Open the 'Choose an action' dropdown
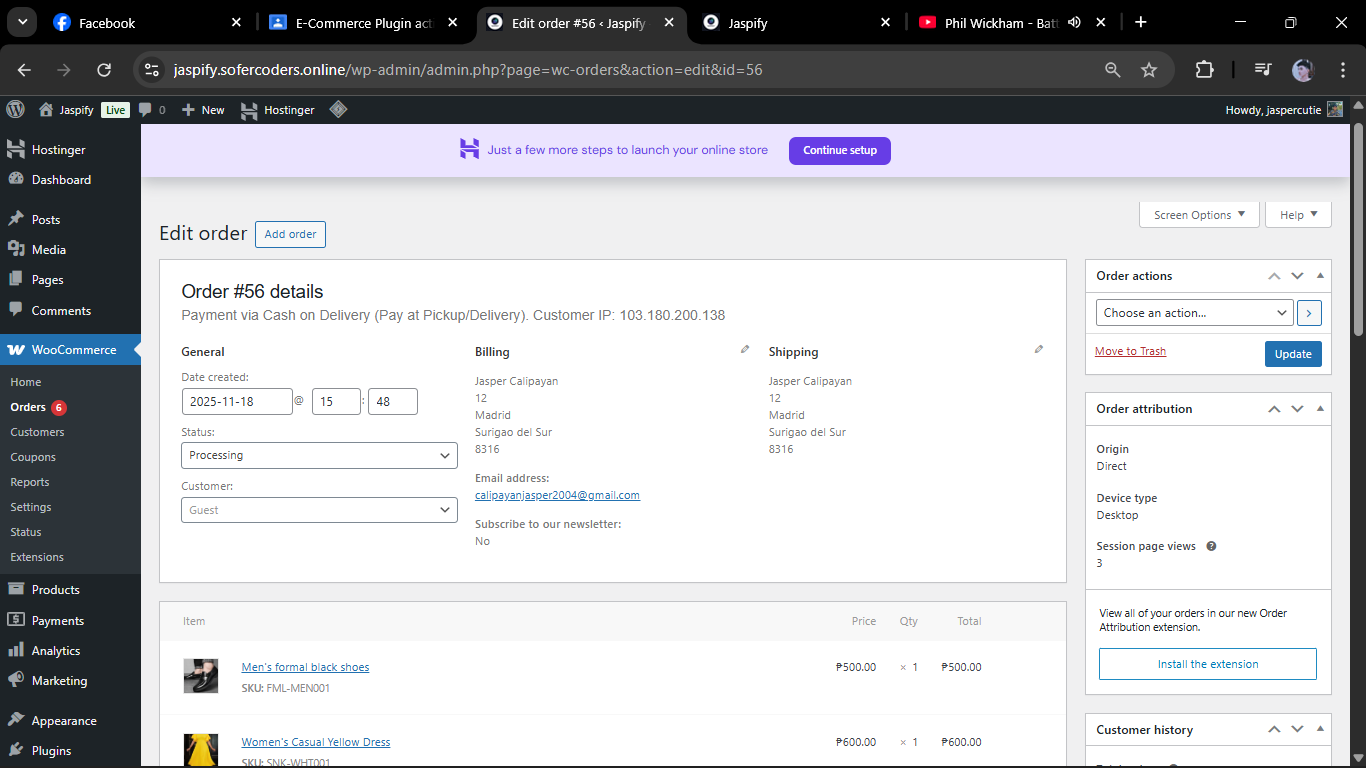 (1194, 312)
